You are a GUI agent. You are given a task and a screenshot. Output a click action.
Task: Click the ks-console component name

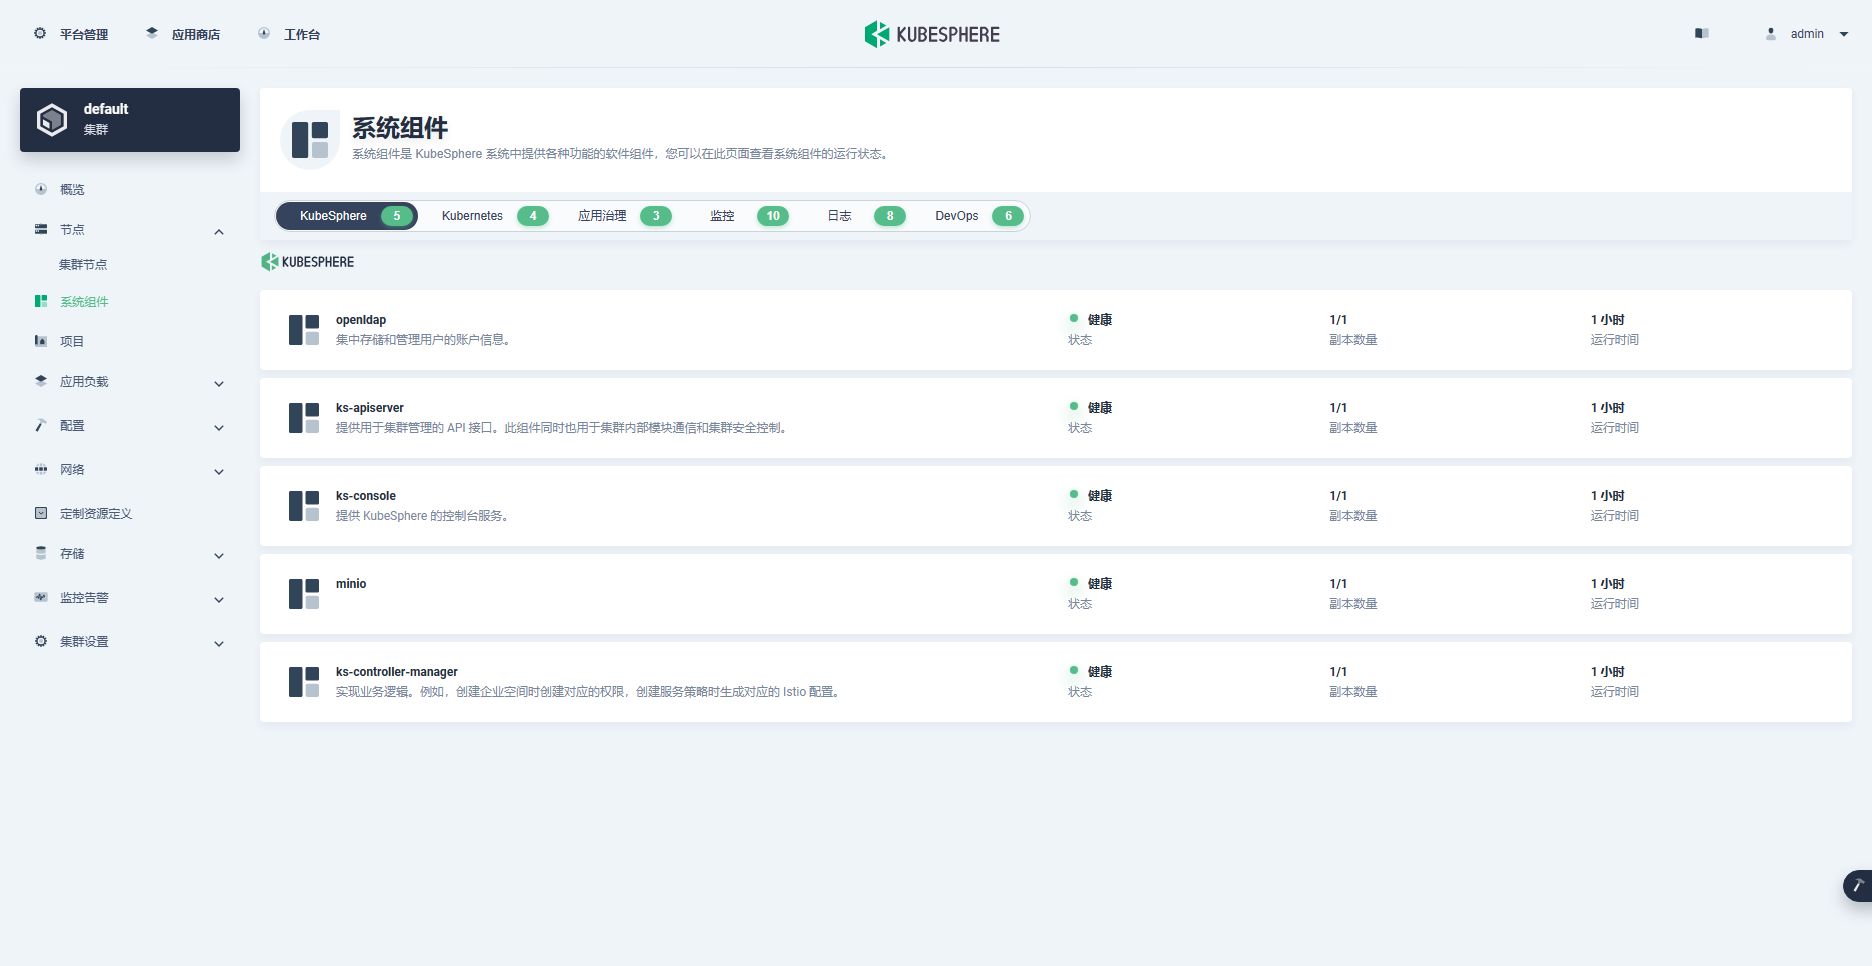pyautogui.click(x=365, y=495)
